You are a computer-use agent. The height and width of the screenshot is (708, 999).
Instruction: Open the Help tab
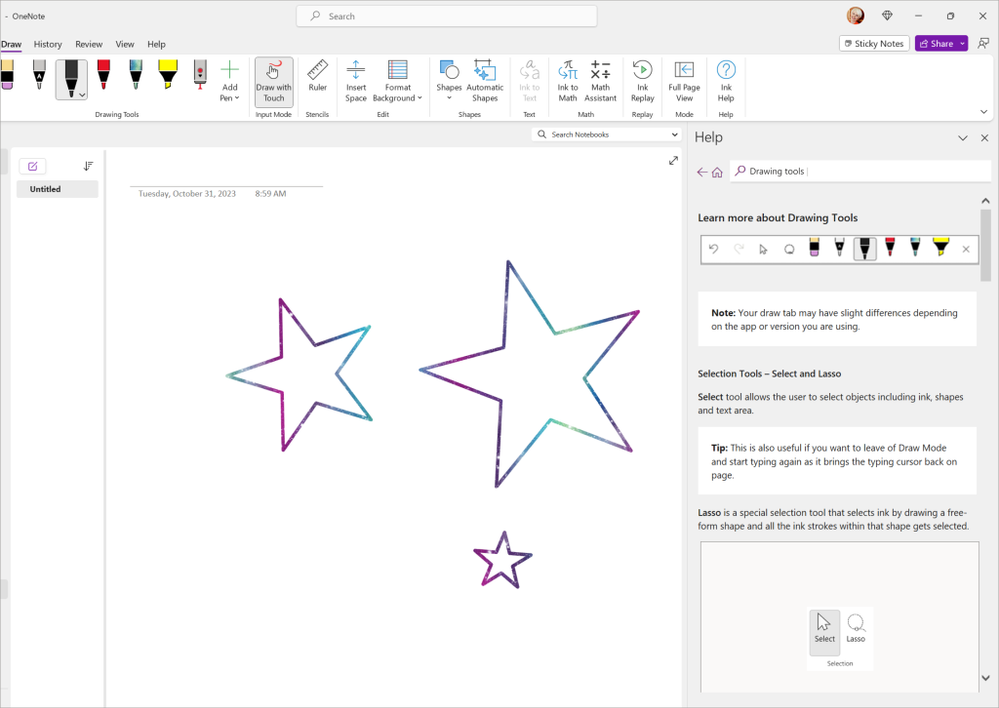156,44
